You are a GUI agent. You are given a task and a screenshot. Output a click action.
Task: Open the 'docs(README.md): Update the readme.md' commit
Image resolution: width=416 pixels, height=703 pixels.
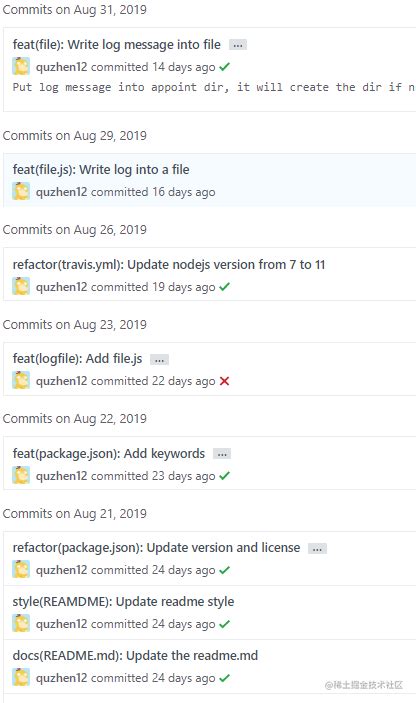tap(135, 655)
